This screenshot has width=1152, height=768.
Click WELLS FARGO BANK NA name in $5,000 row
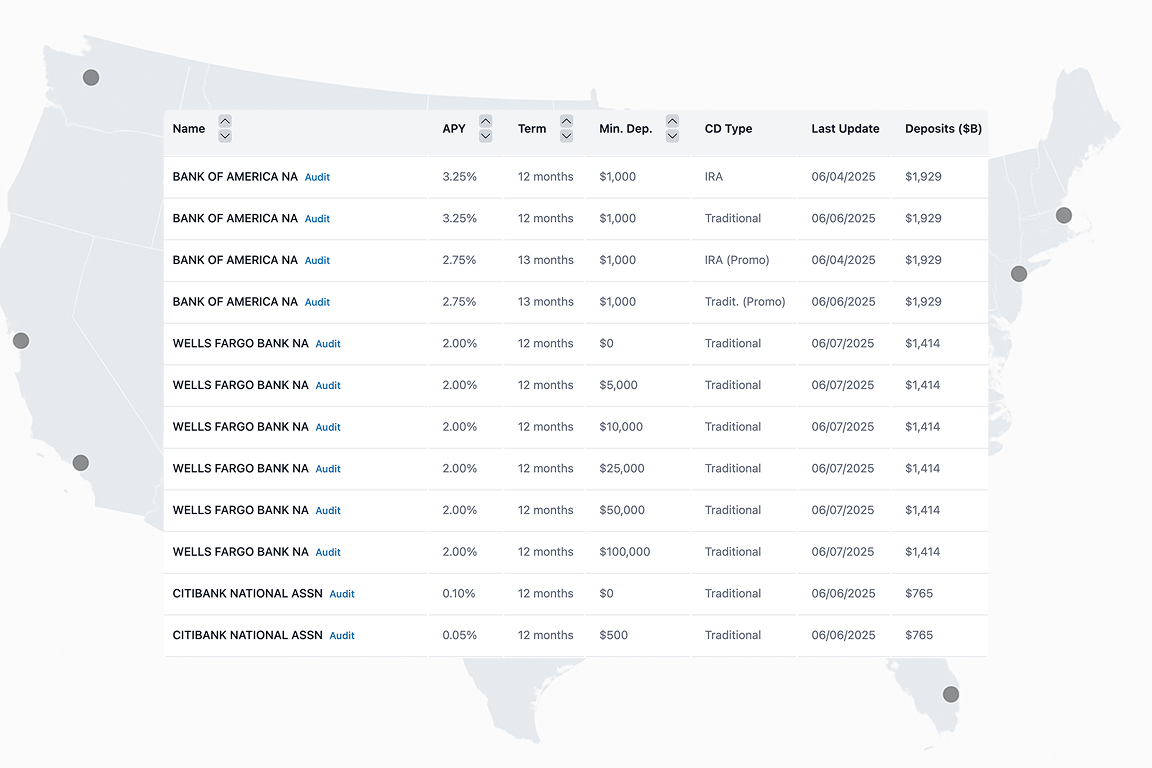point(240,385)
